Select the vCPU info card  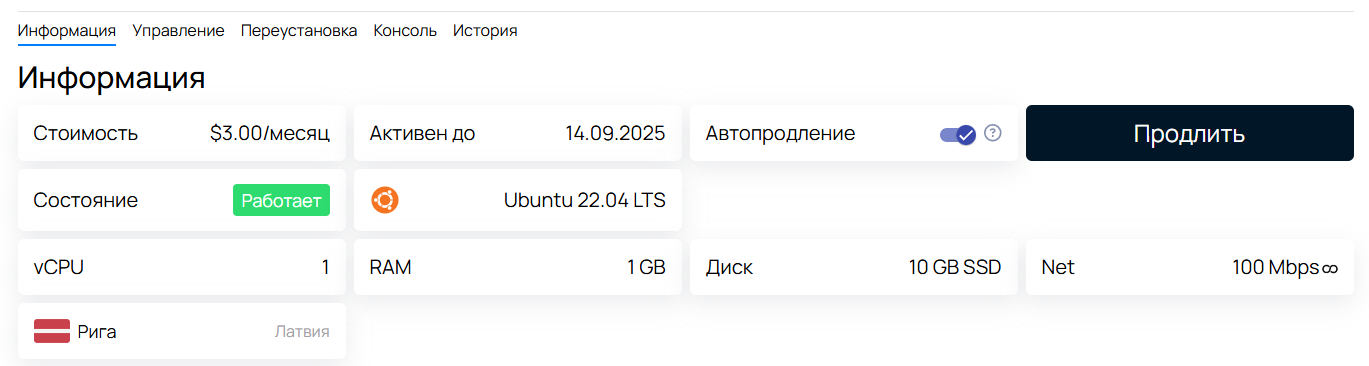pos(182,267)
